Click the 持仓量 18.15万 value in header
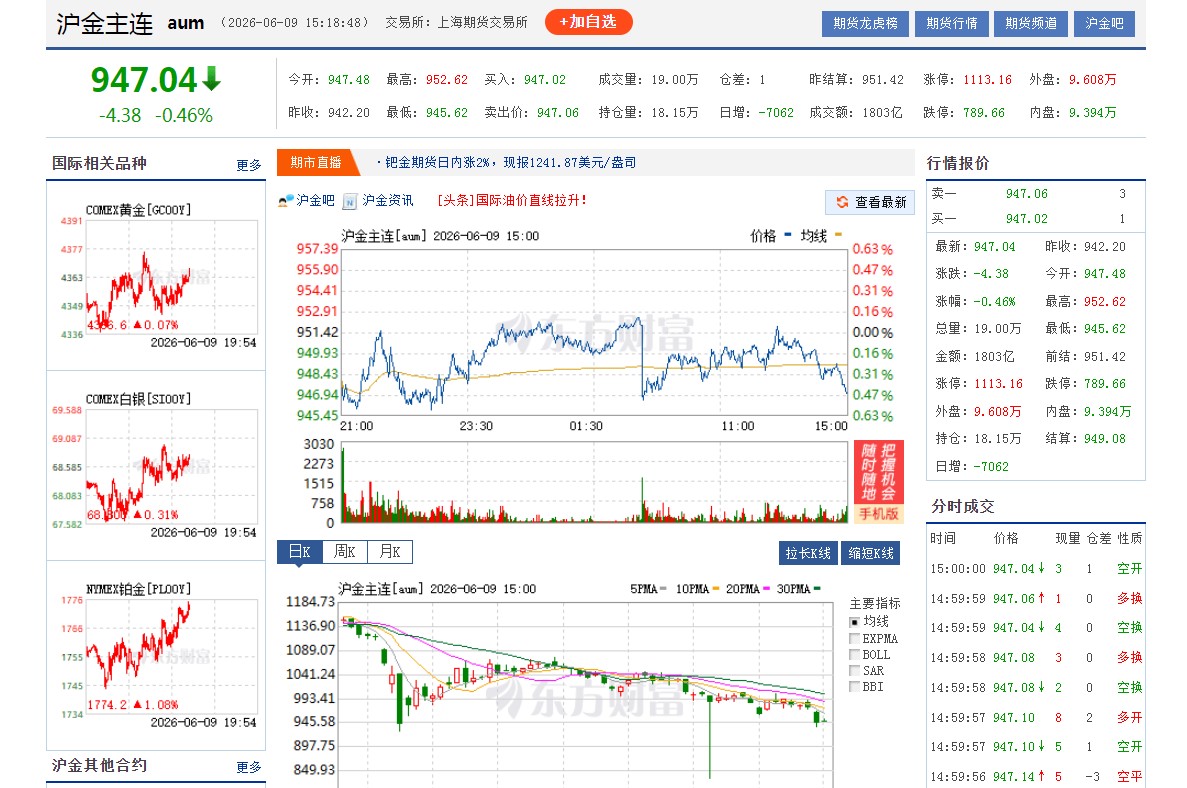Viewport: 1187px width, 788px height. click(x=675, y=113)
